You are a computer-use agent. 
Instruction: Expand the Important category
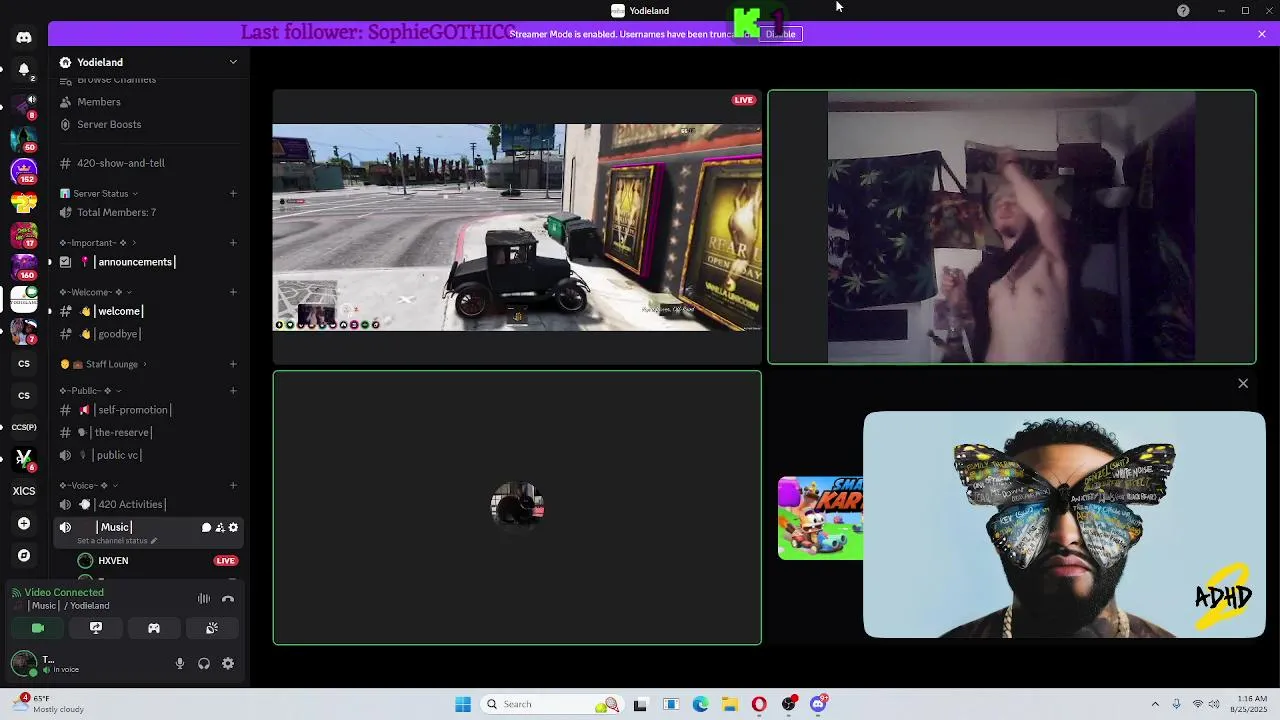click(x=97, y=243)
